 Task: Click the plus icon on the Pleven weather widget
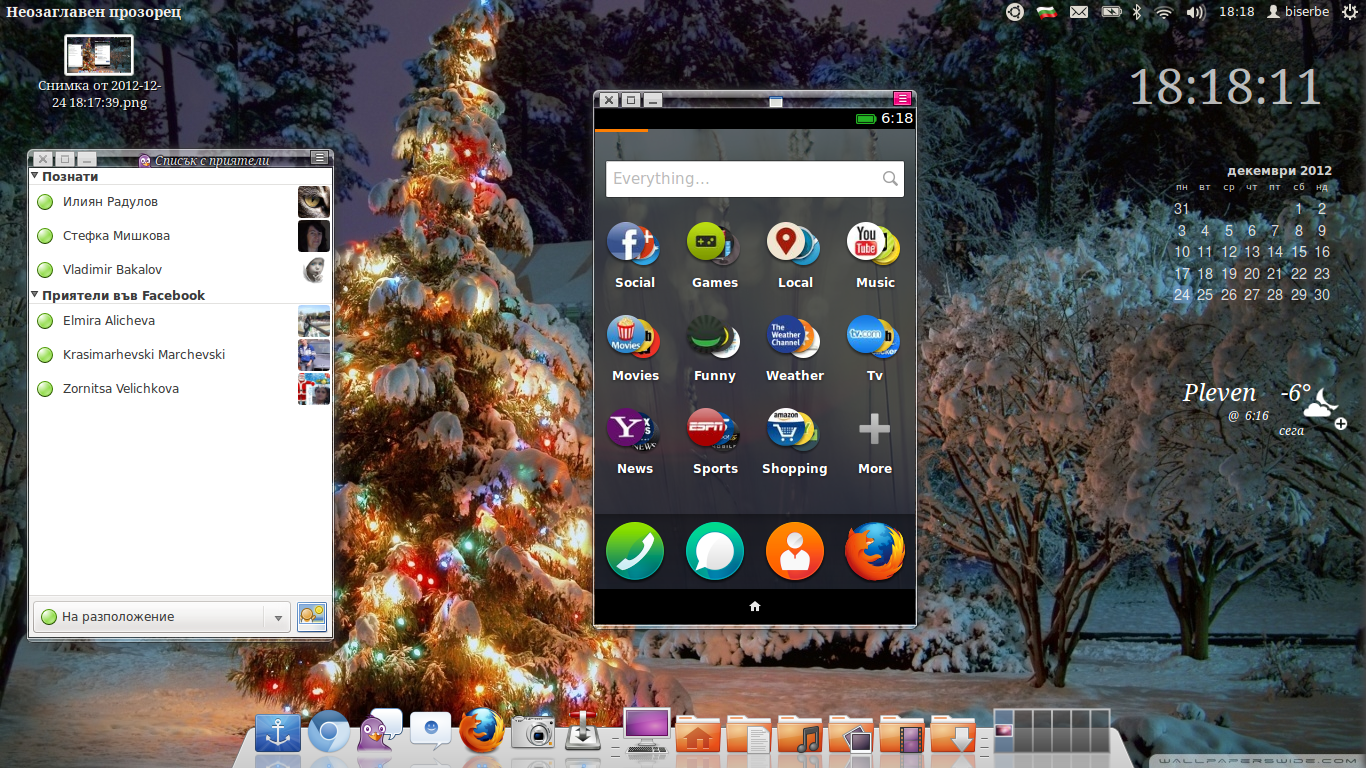(x=1341, y=424)
